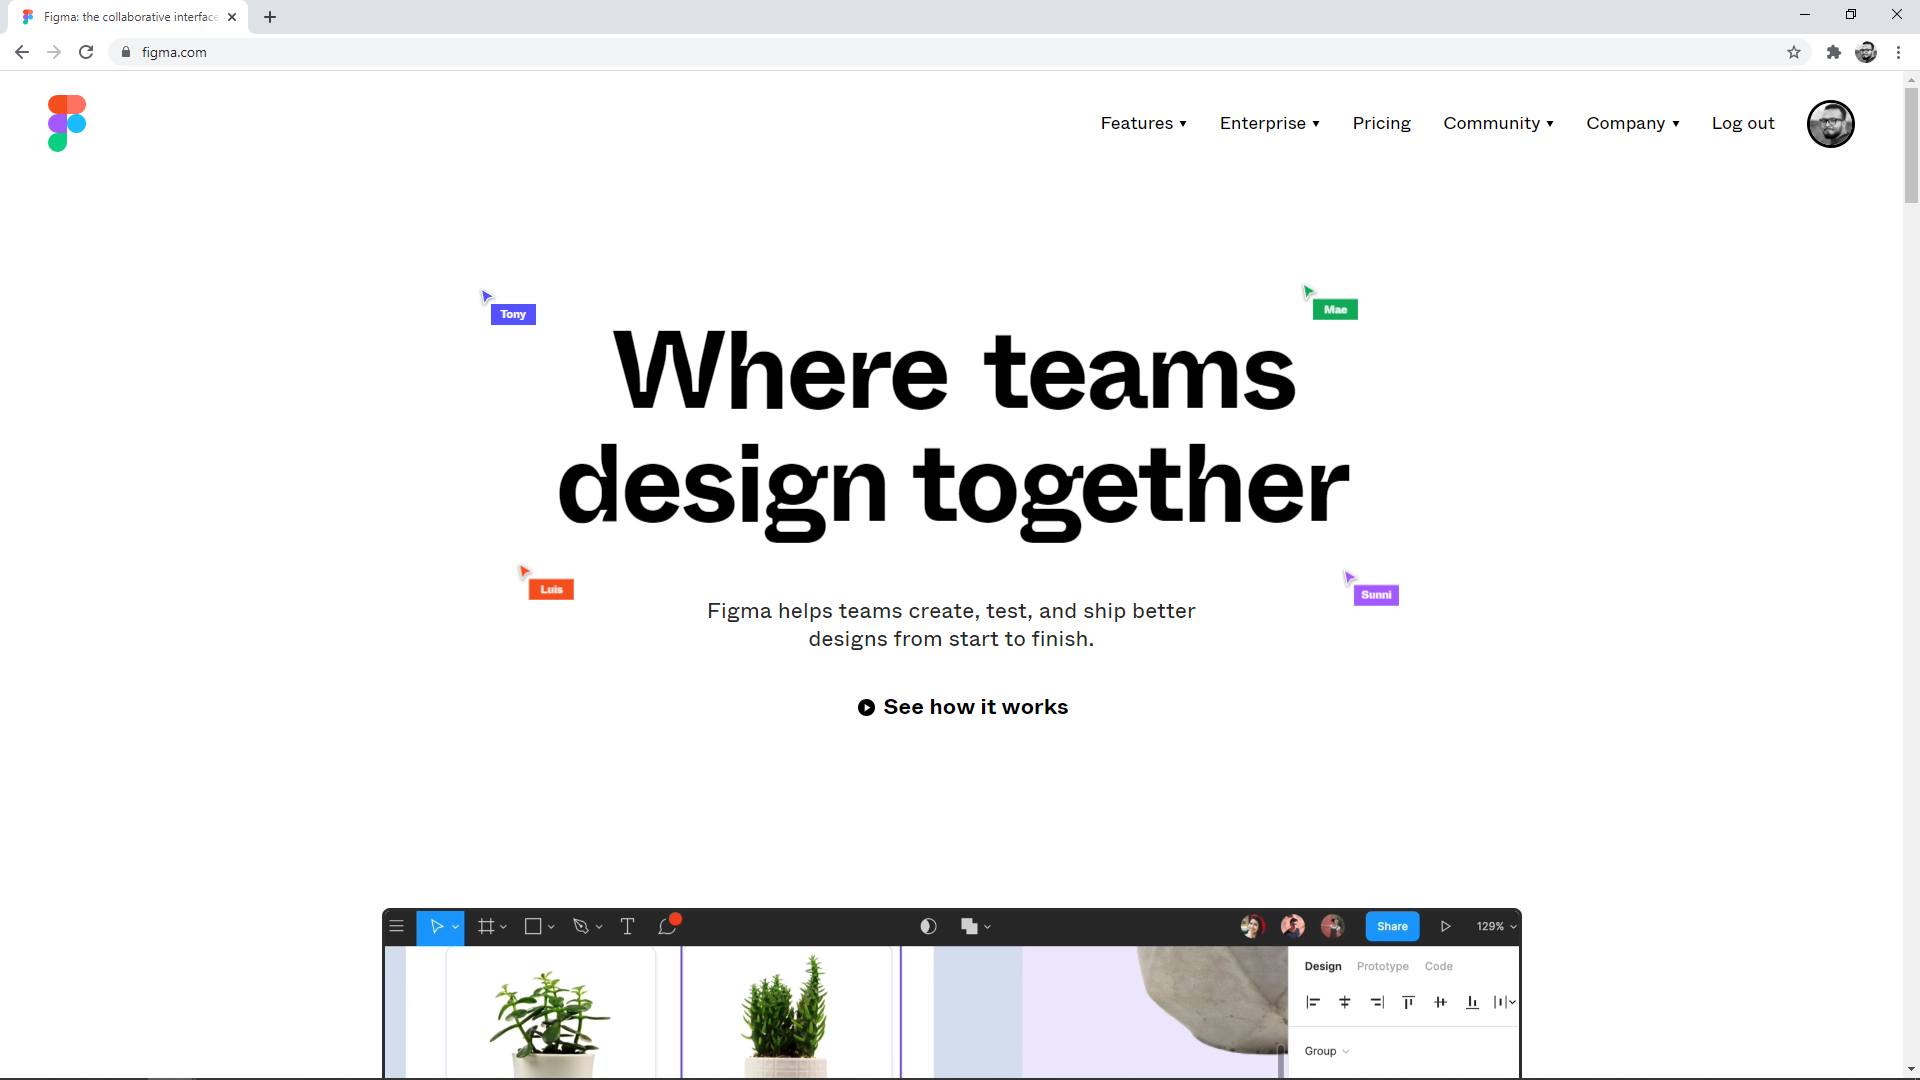Select the Rectangle shape tool
This screenshot has height=1080, width=1920.
(x=533, y=926)
